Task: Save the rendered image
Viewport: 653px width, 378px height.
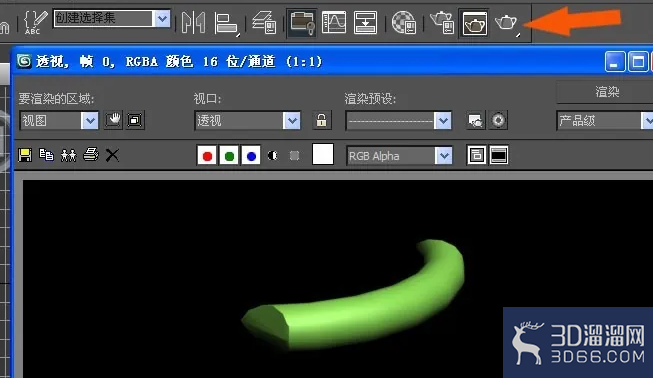Action: (25, 155)
